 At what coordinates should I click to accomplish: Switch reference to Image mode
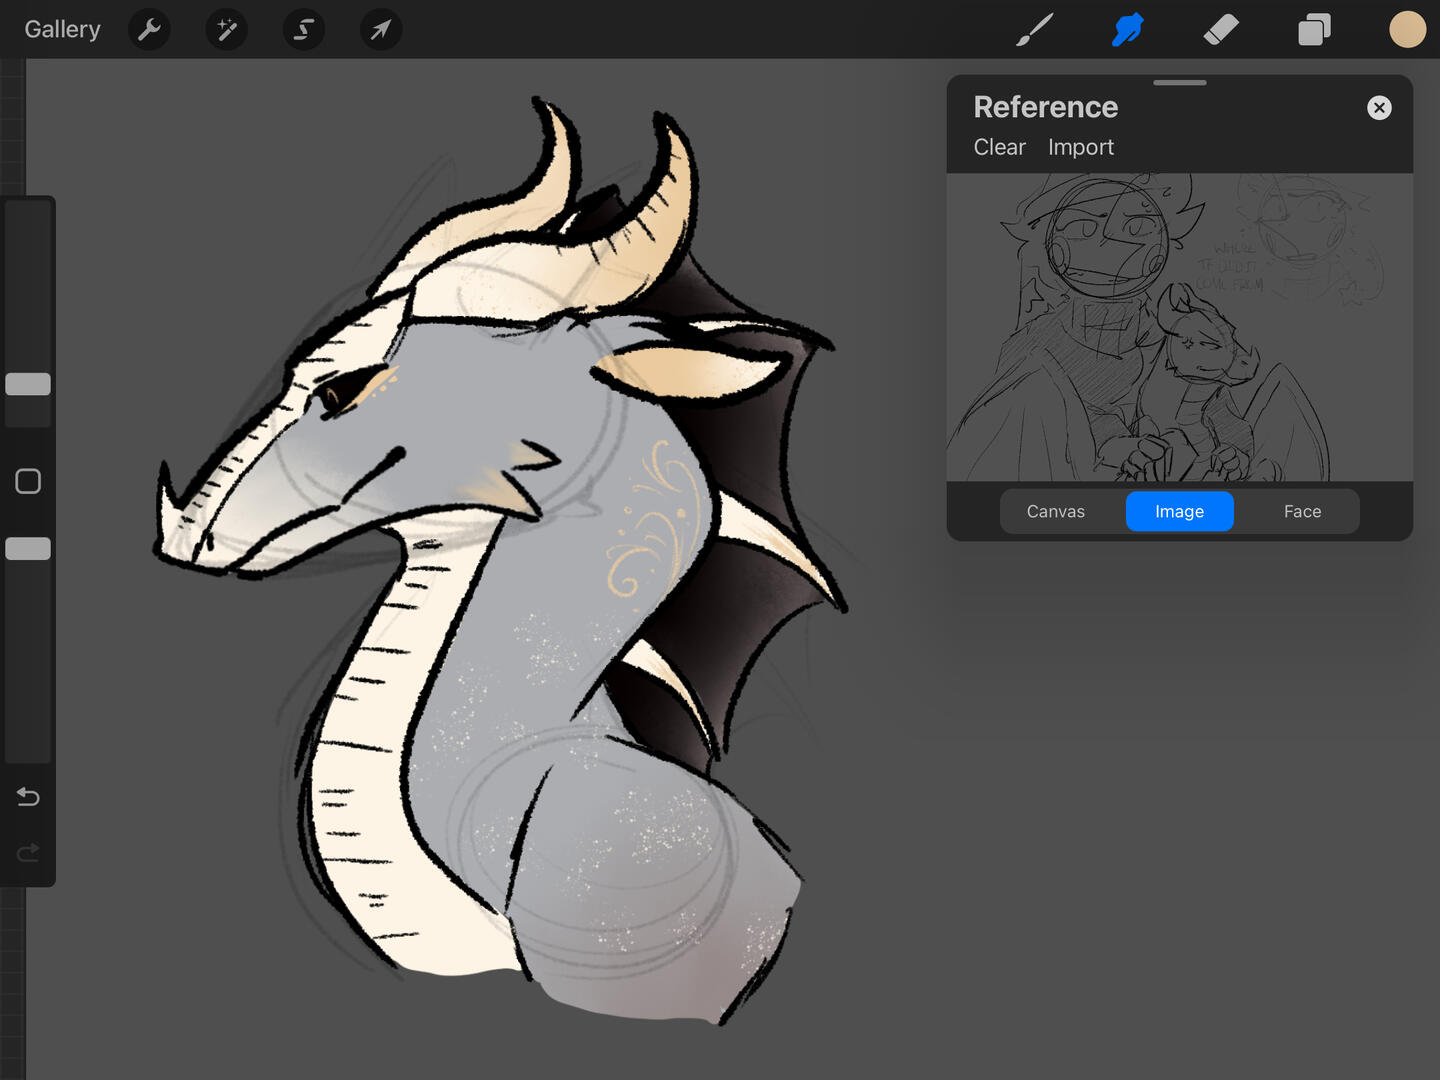pyautogui.click(x=1179, y=511)
